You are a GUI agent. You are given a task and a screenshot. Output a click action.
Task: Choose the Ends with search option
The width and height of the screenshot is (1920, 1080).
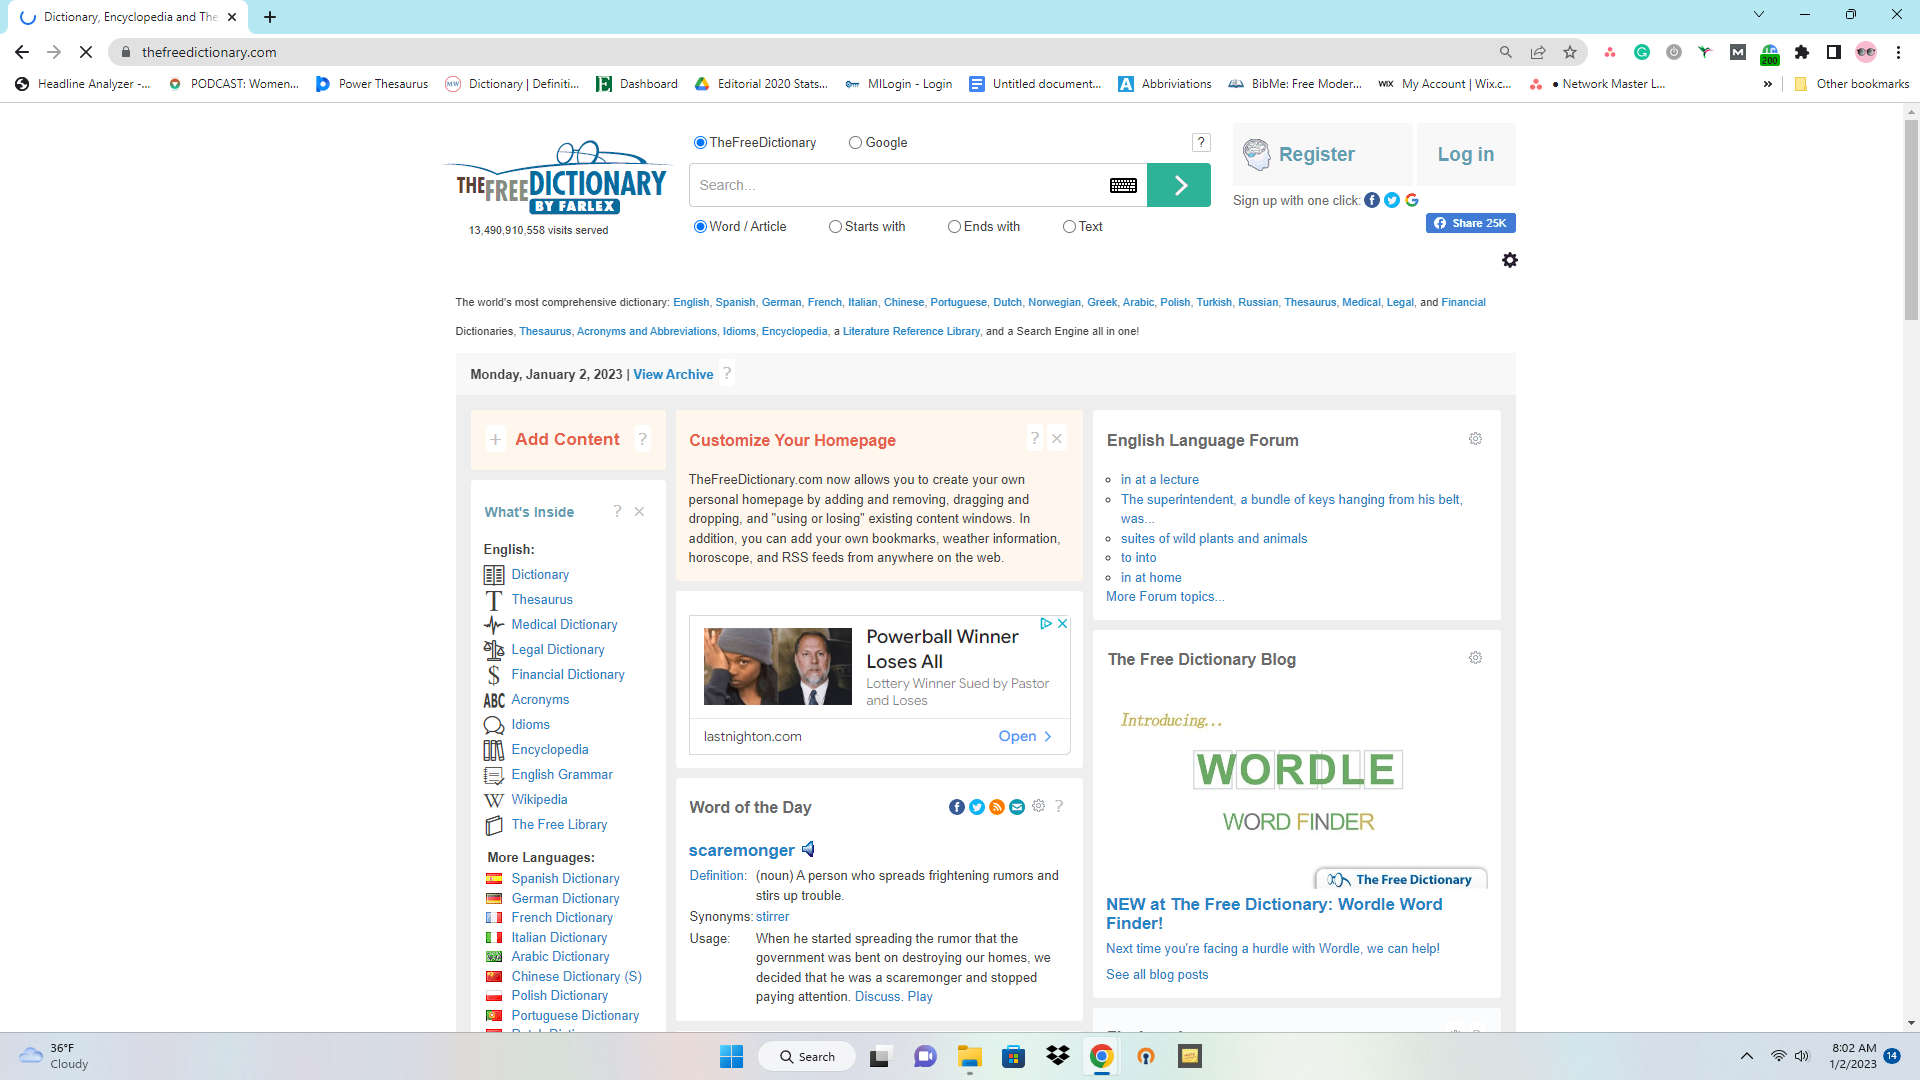pyautogui.click(x=954, y=227)
